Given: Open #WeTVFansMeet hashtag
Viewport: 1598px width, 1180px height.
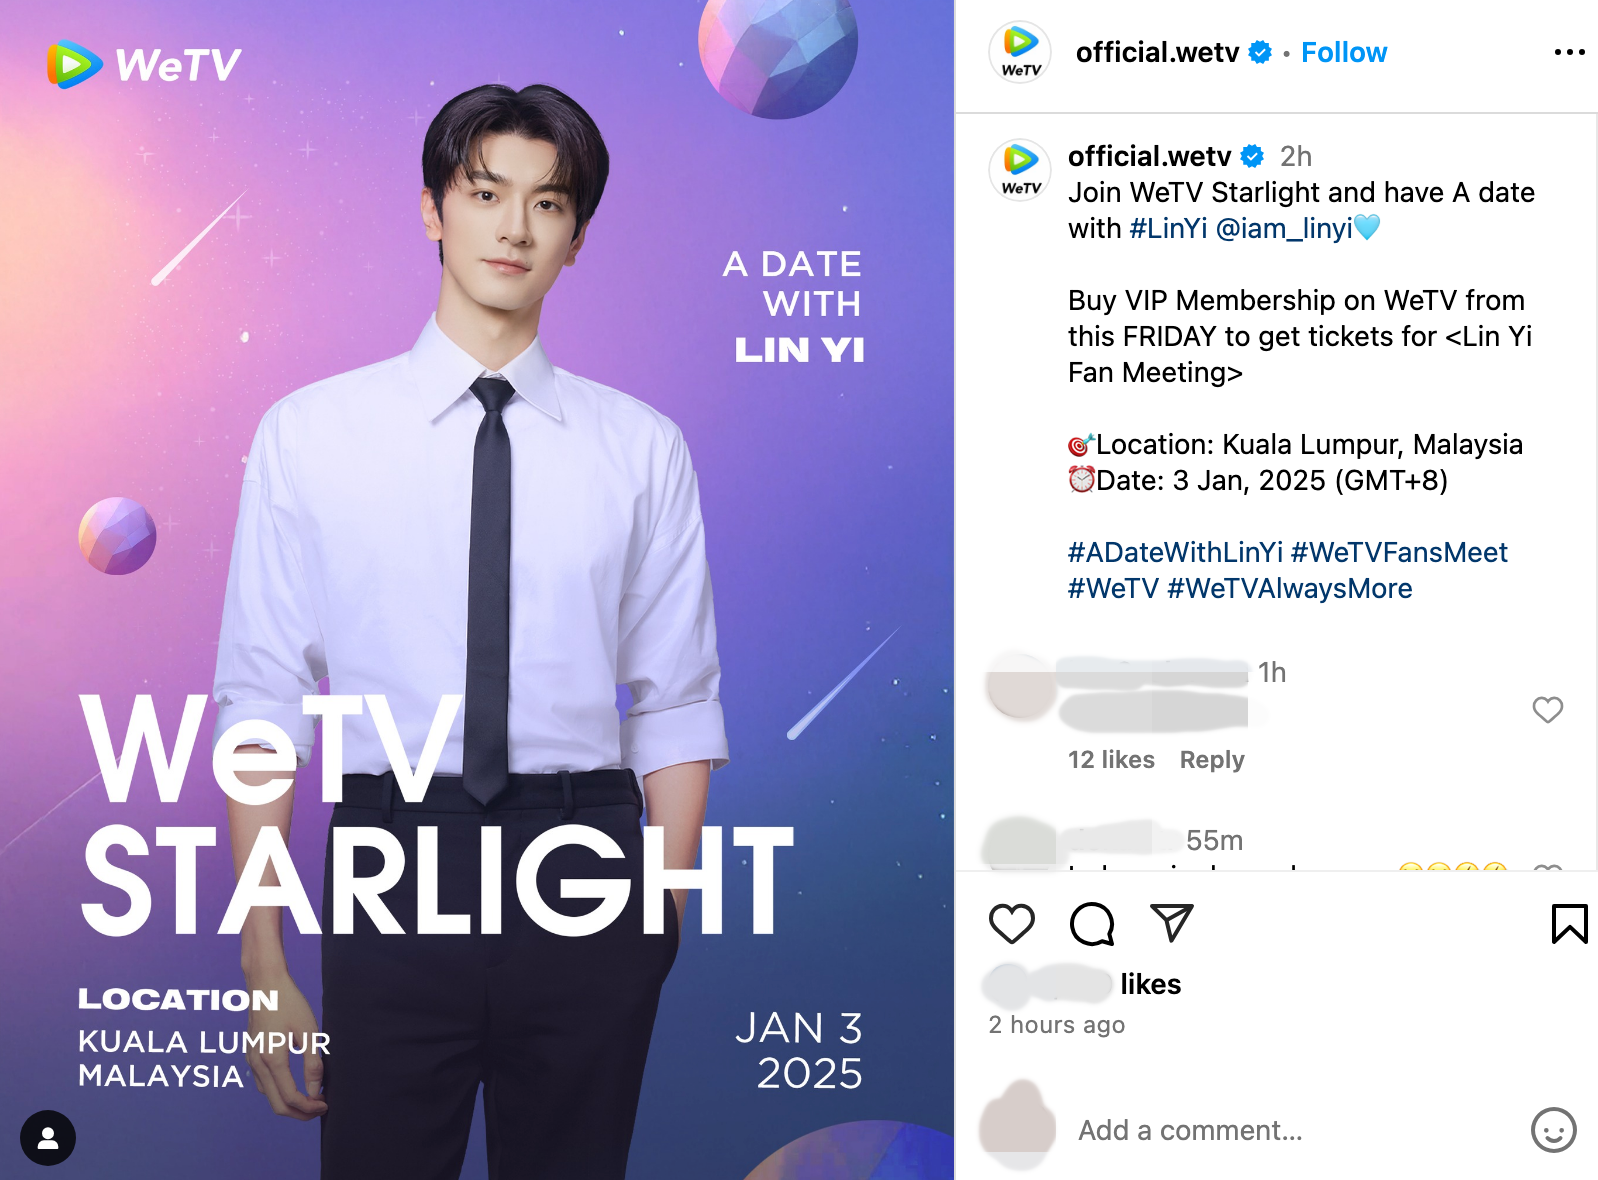Looking at the screenshot, I should [1399, 553].
